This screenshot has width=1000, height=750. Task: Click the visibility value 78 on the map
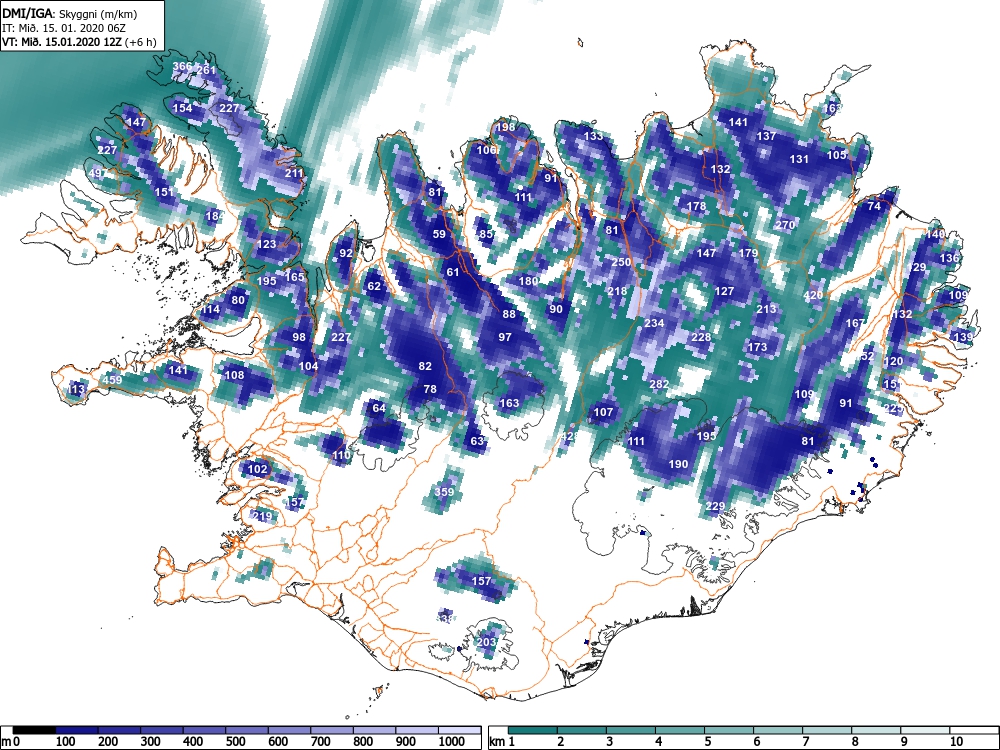pos(430,389)
